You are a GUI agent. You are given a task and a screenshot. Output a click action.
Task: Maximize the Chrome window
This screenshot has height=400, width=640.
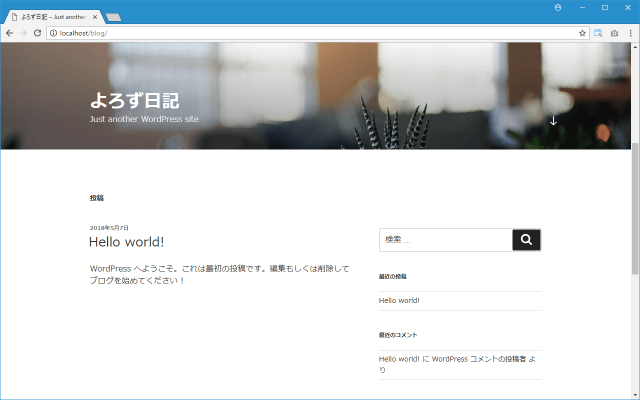point(605,7)
